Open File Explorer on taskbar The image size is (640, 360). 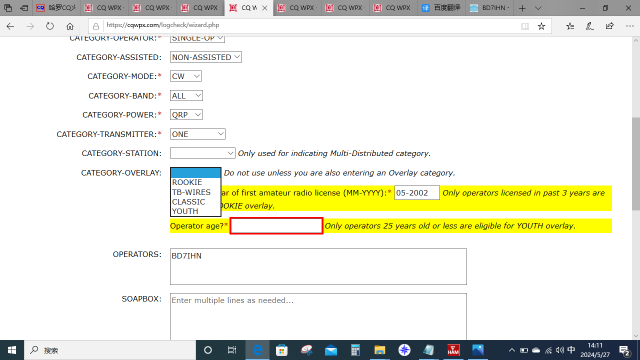point(380,350)
